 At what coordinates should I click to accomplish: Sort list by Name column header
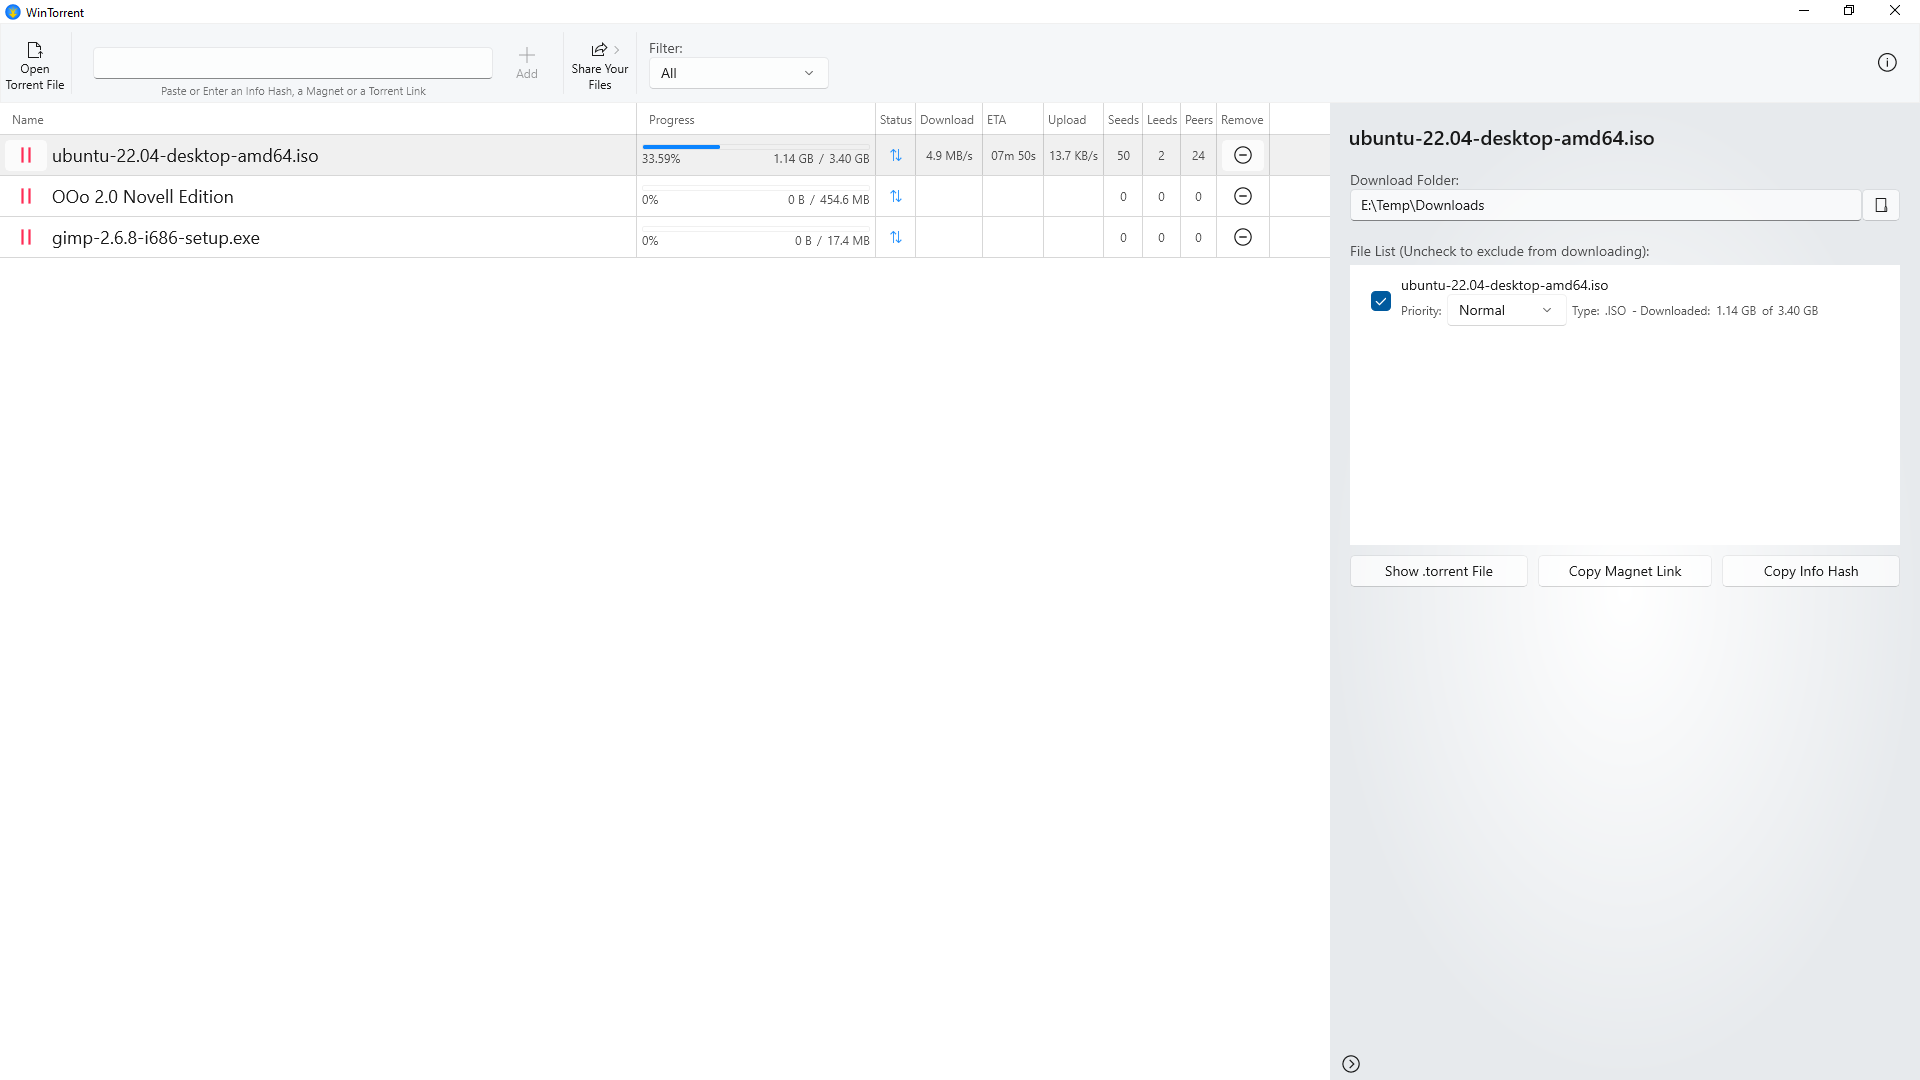point(28,120)
